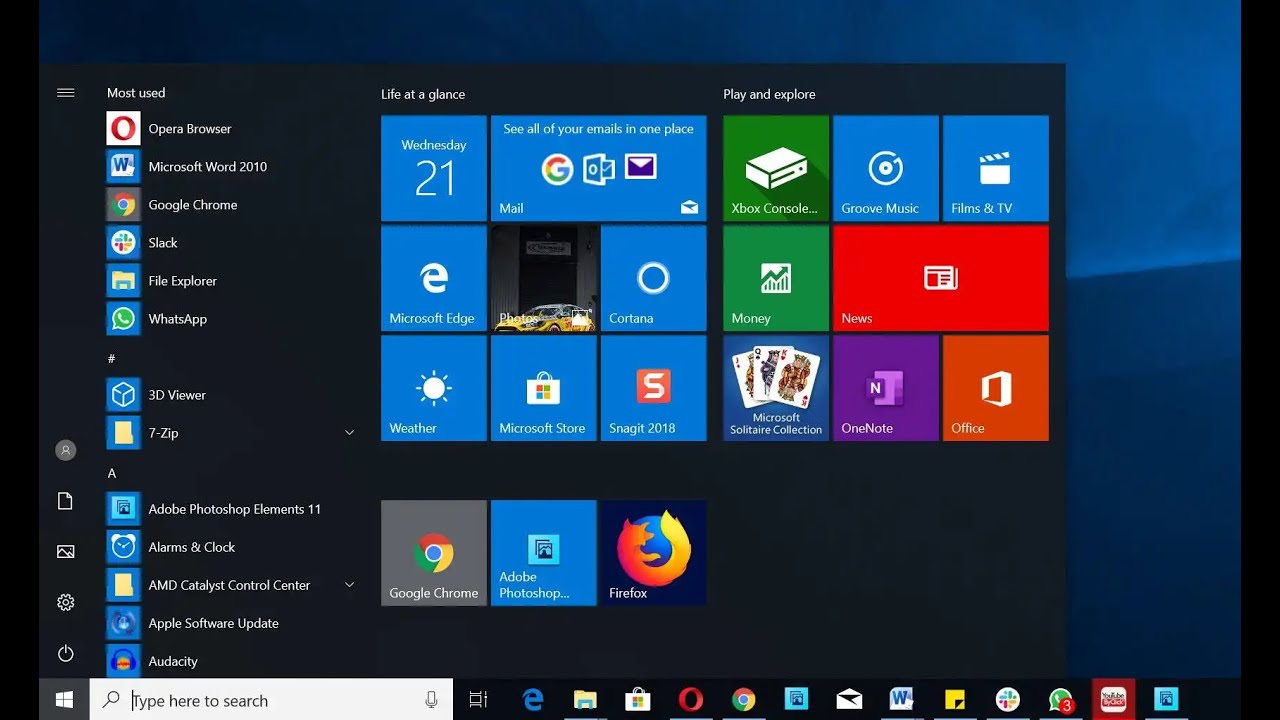
Task: Open the Cortana tile
Action: 654,278
